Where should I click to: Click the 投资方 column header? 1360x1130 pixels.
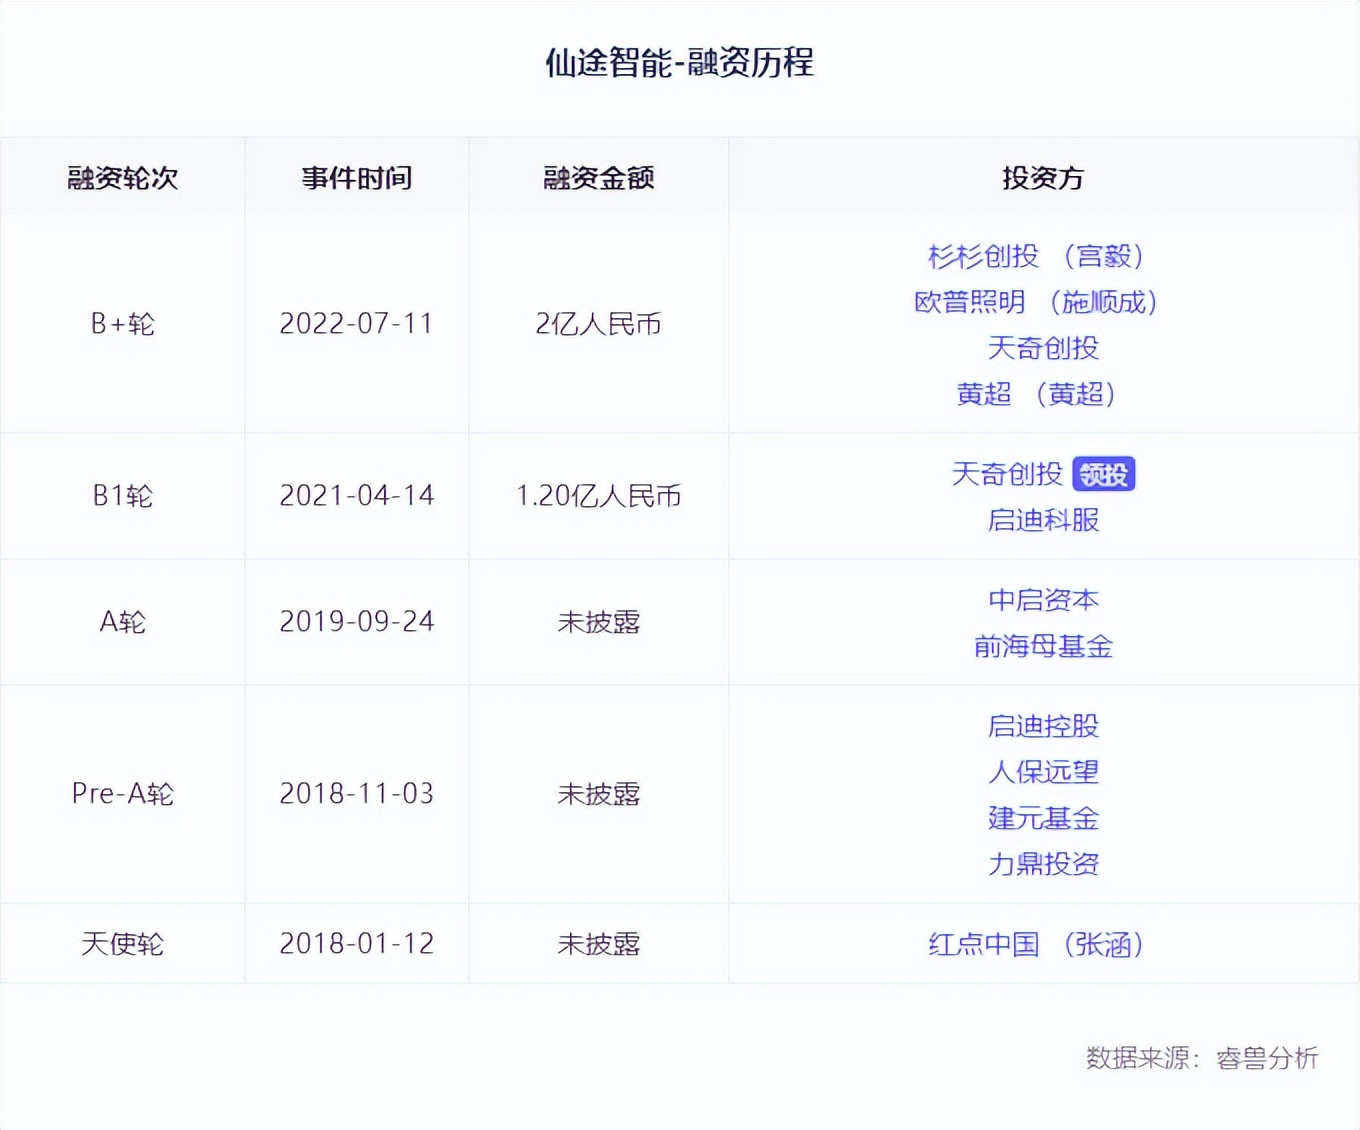coord(1043,177)
